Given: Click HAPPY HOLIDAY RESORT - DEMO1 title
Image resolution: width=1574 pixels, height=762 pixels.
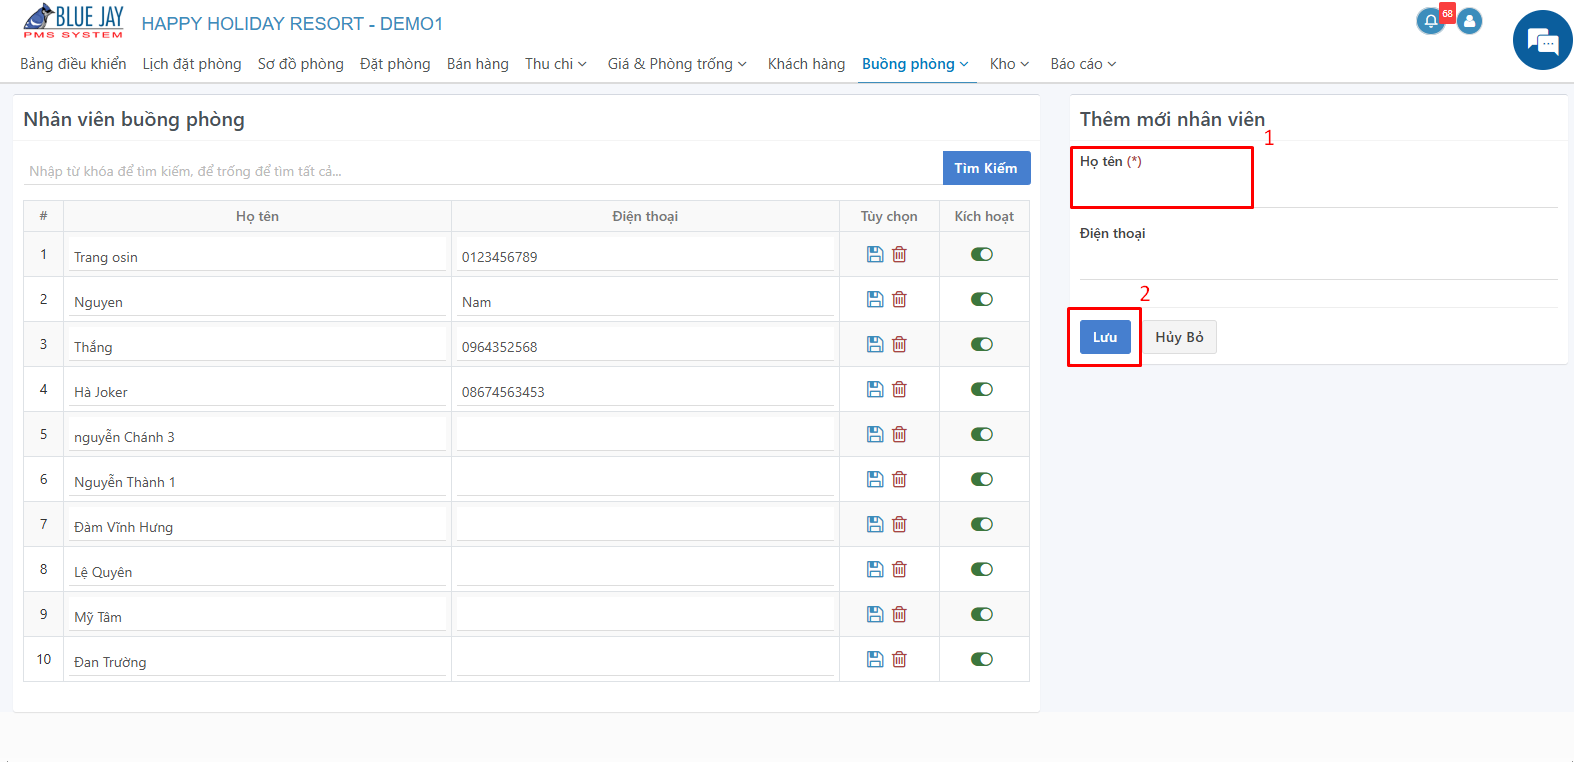Looking at the screenshot, I should coord(292,23).
